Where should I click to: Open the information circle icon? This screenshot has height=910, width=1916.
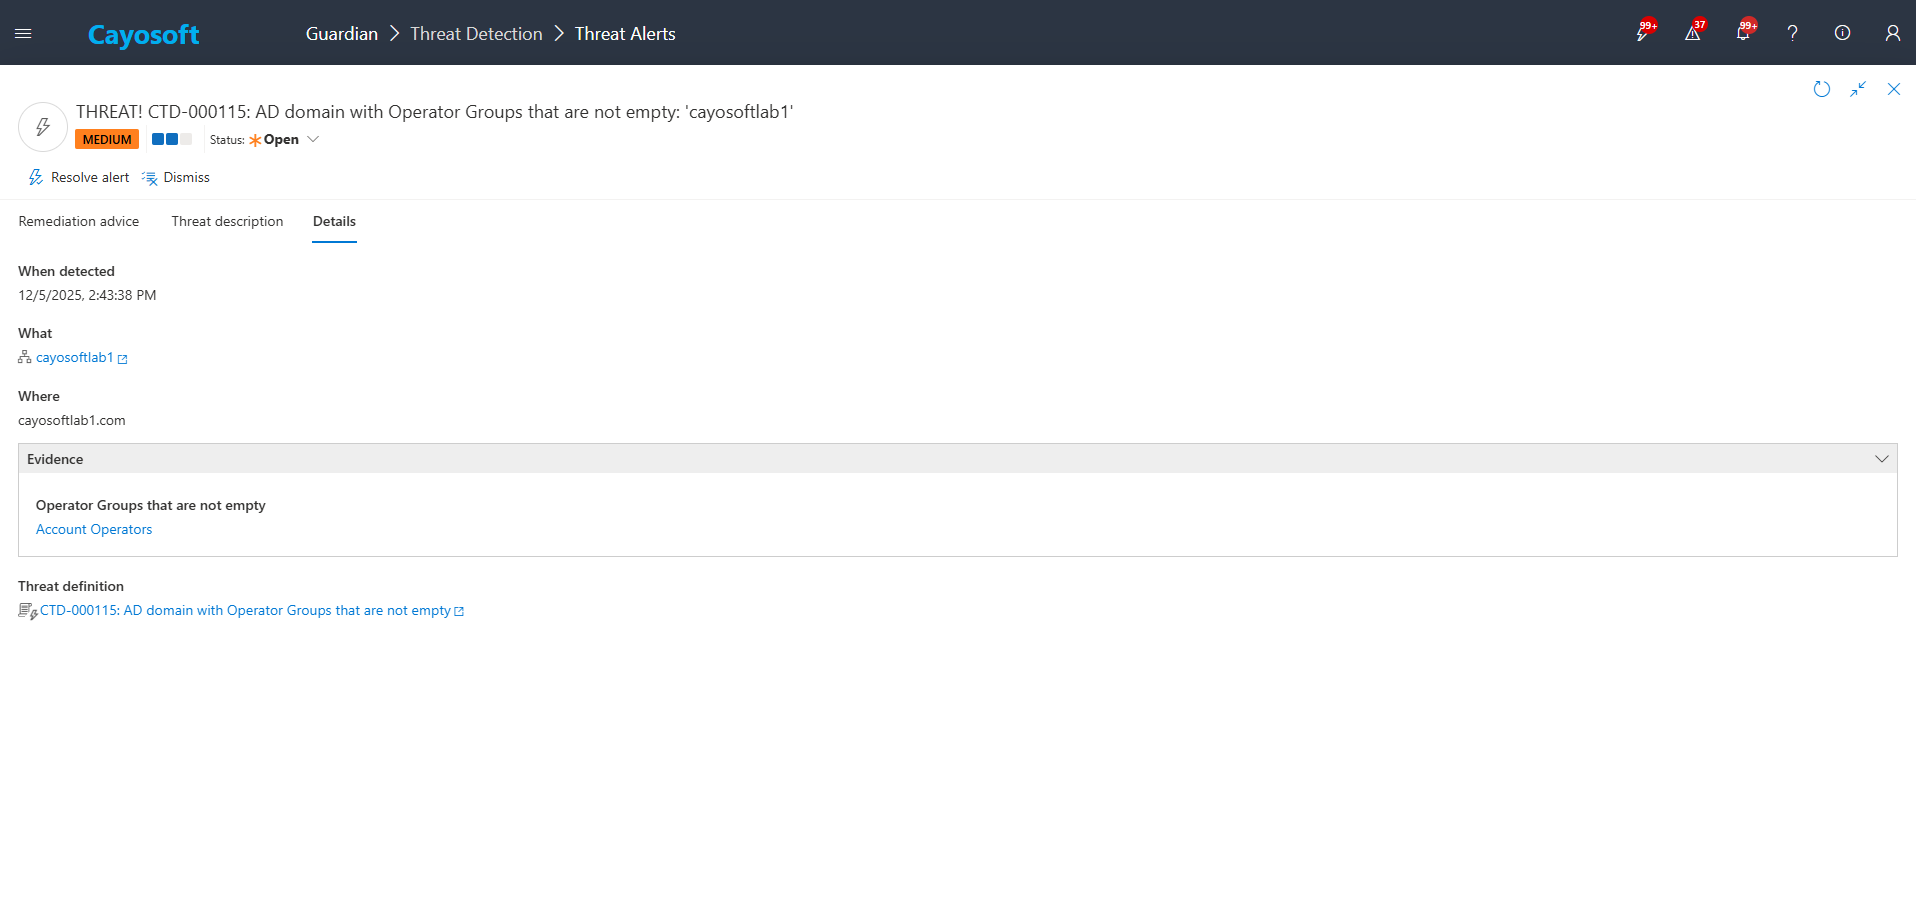pos(1842,34)
